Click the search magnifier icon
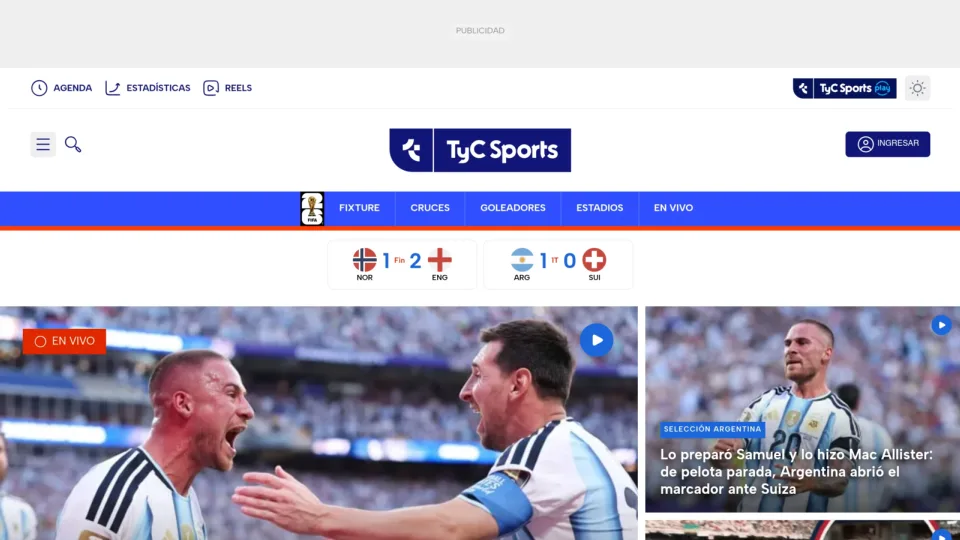The height and width of the screenshot is (540, 960). coord(73,144)
